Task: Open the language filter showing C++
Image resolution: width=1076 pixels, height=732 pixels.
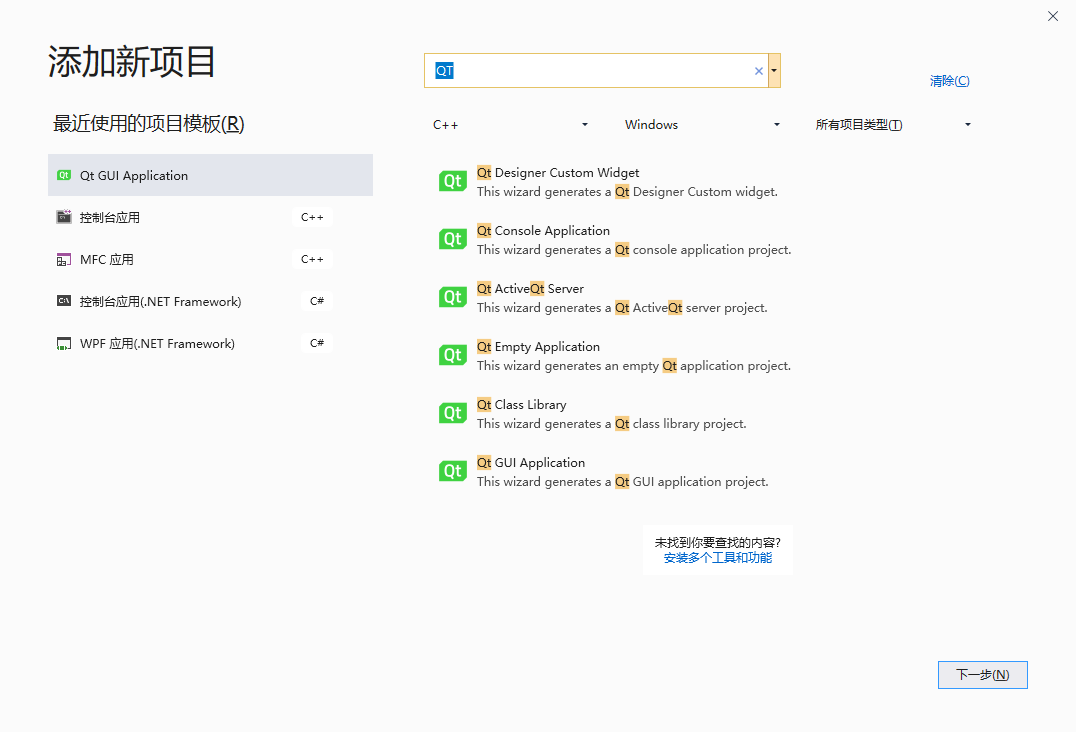Action: 510,124
